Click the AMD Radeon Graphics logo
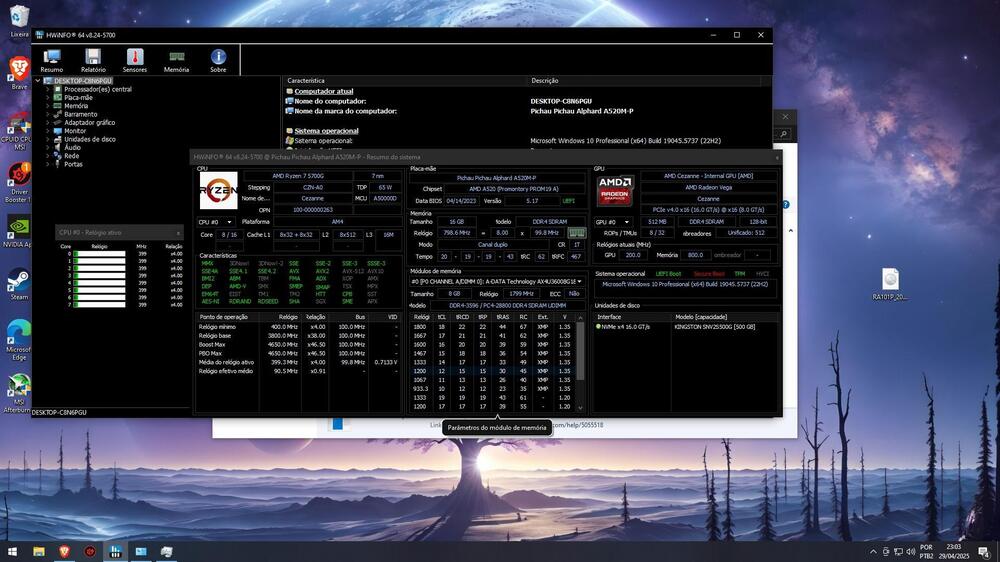The width and height of the screenshot is (1000, 562). [615, 190]
